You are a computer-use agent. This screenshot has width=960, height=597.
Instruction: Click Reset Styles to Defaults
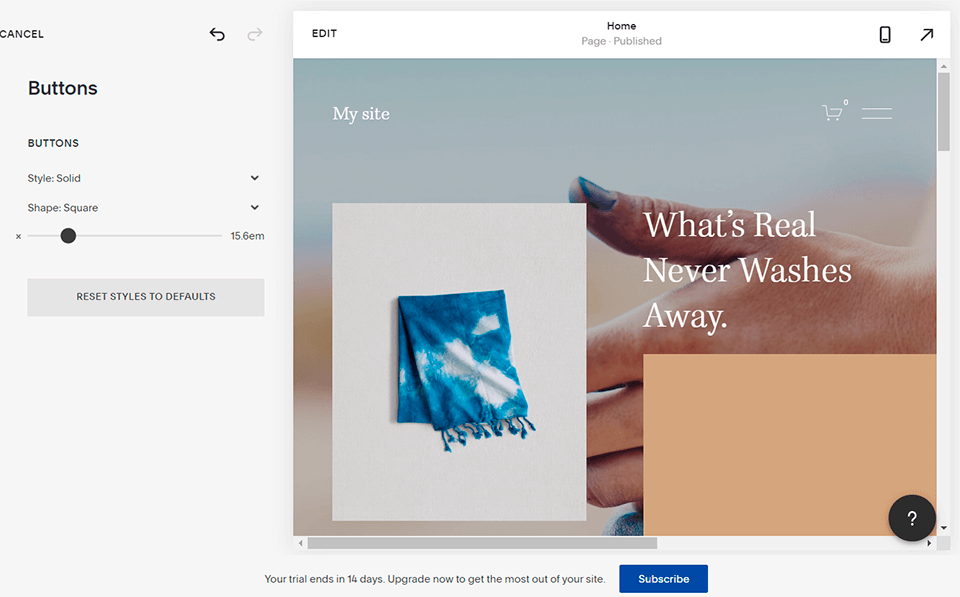click(x=145, y=296)
